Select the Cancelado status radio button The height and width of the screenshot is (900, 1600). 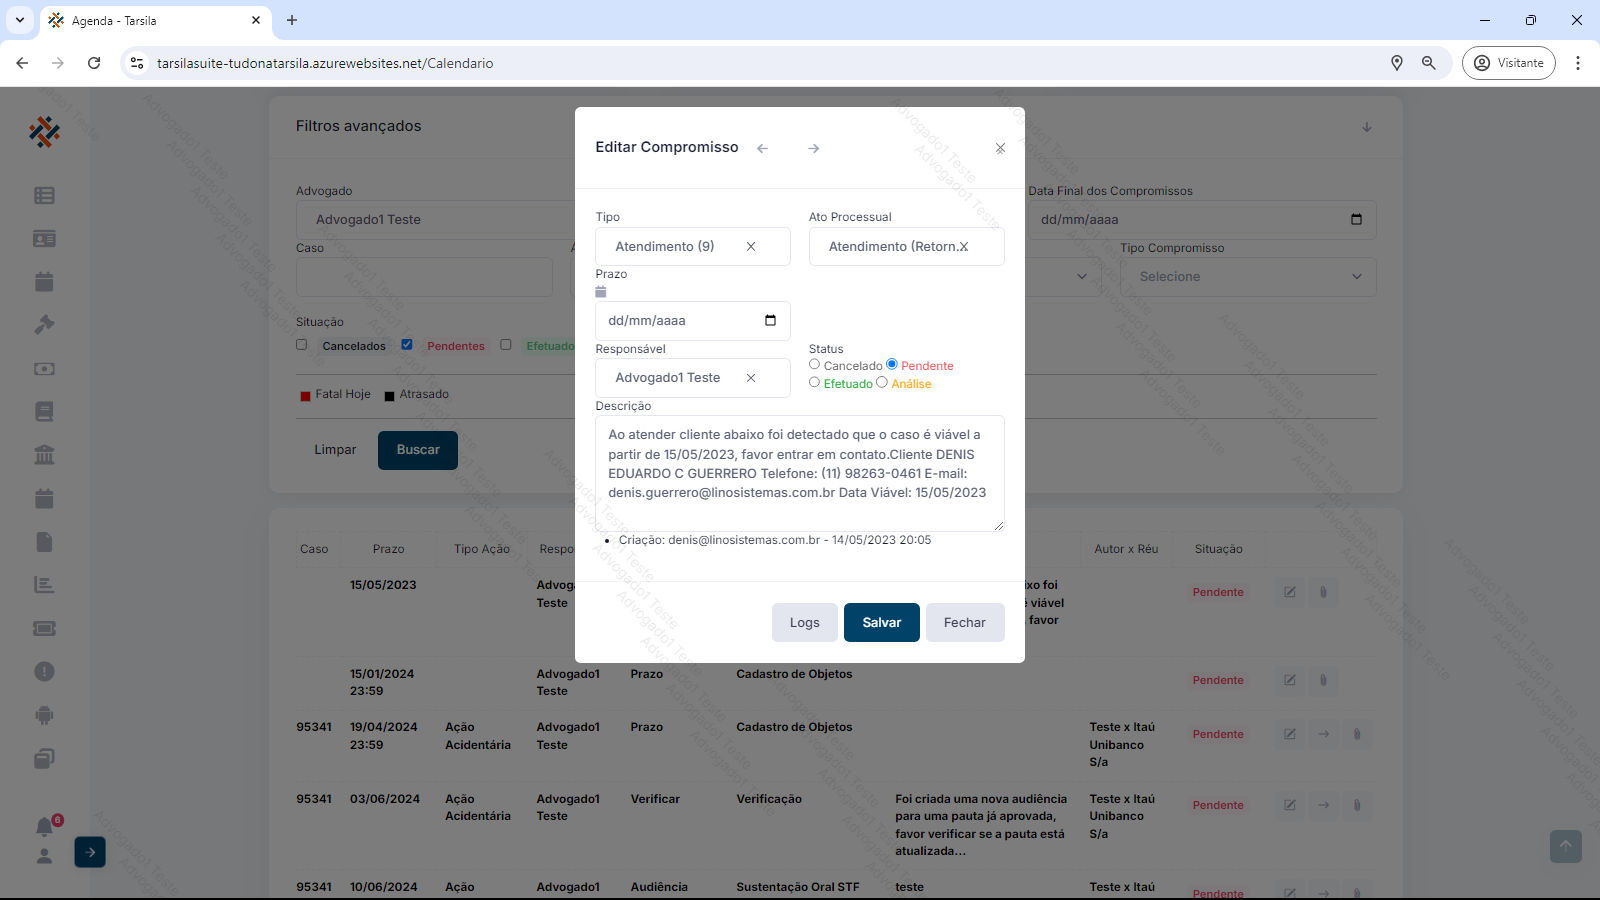coord(815,365)
